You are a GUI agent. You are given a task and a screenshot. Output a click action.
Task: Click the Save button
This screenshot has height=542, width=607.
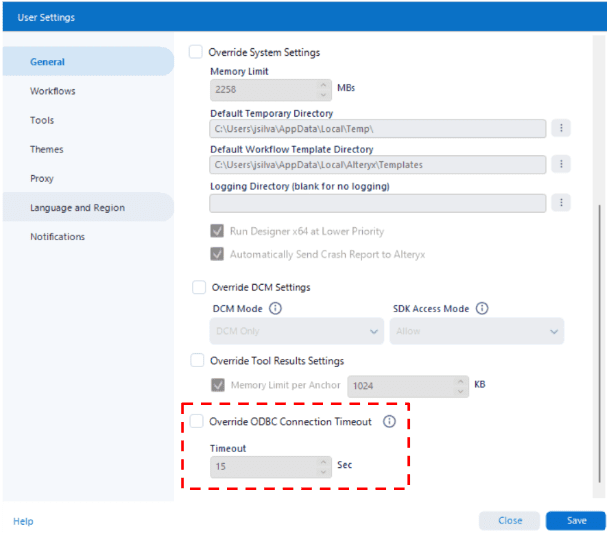tap(575, 521)
